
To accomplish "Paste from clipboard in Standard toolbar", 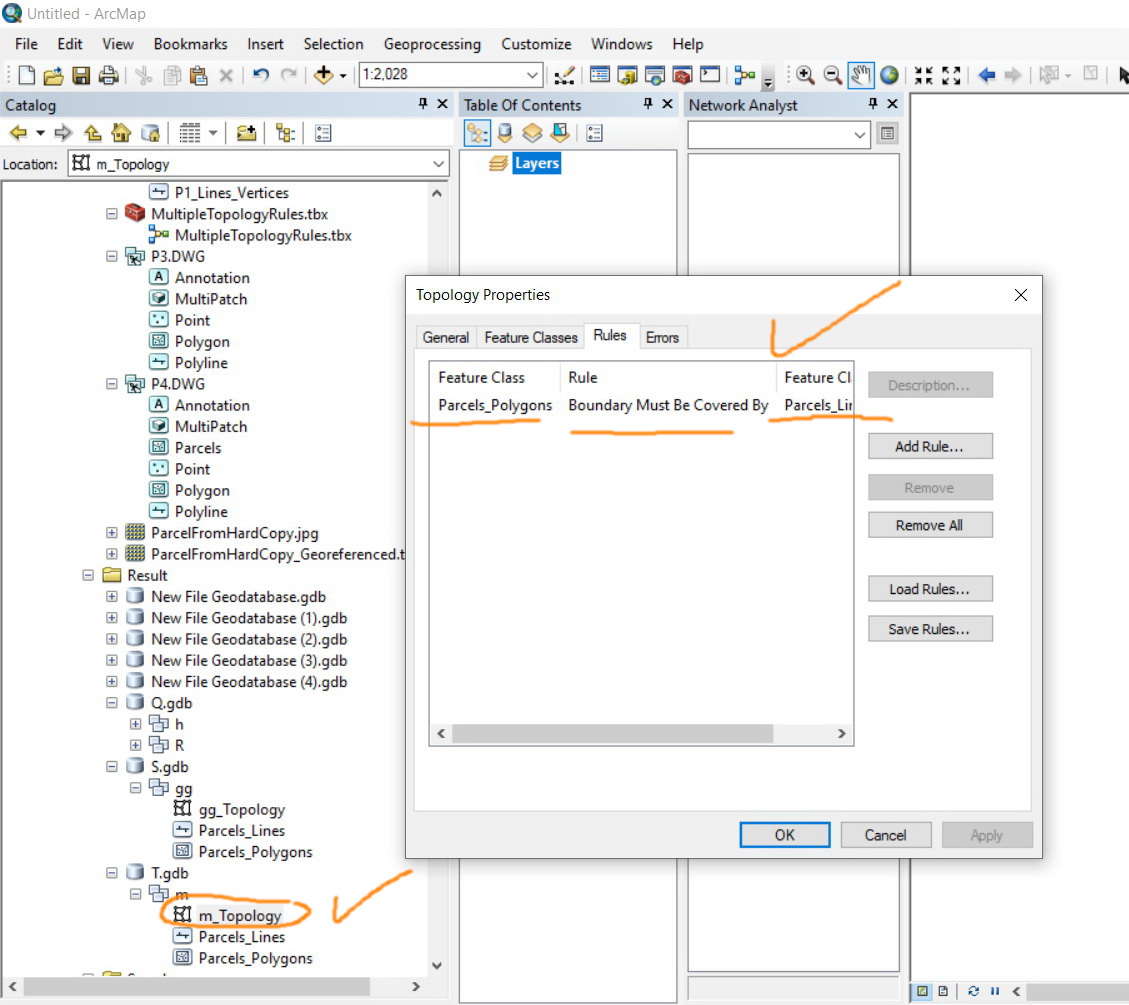I will [x=199, y=75].
